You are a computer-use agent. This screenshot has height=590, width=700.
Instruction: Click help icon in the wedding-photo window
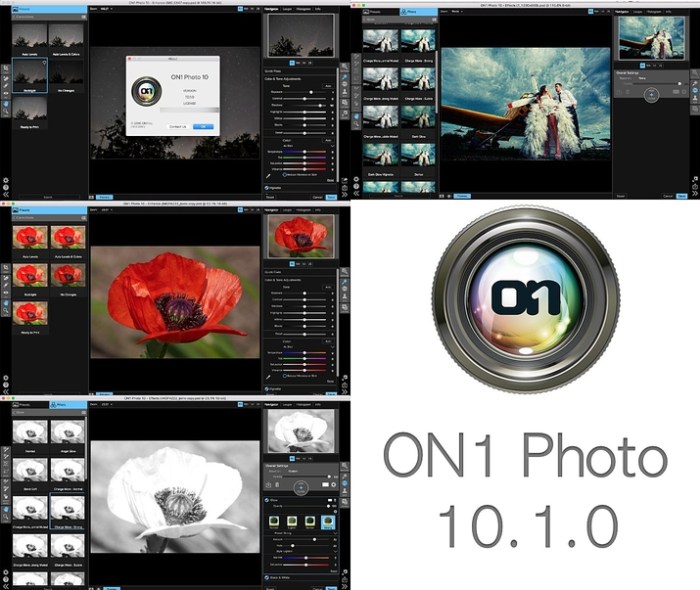356,187
